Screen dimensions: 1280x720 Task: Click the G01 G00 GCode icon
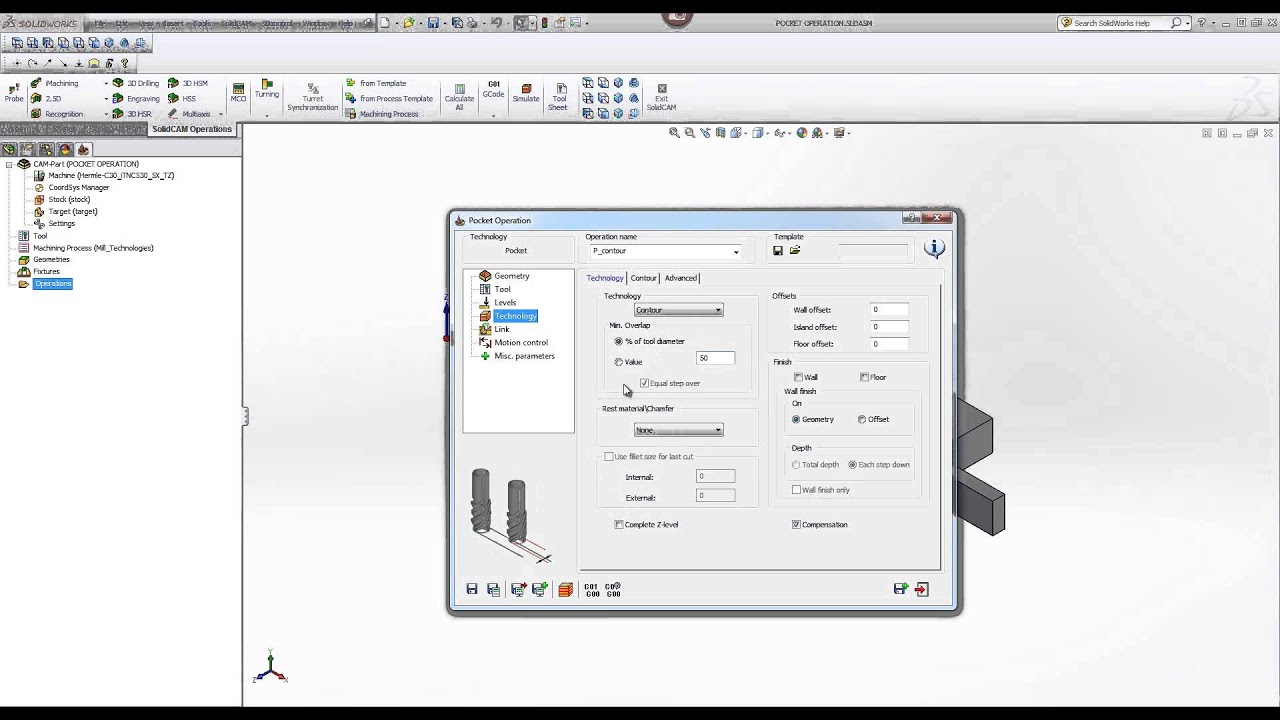[x=592, y=590]
